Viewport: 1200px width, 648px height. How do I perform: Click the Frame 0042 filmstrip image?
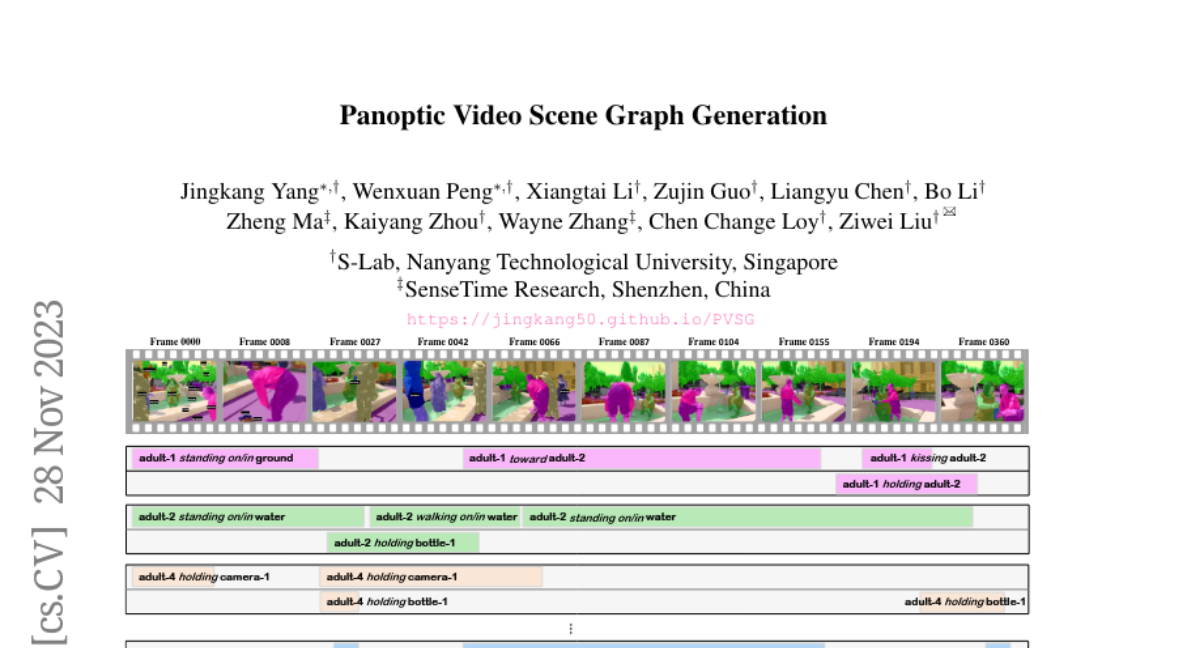(x=443, y=391)
